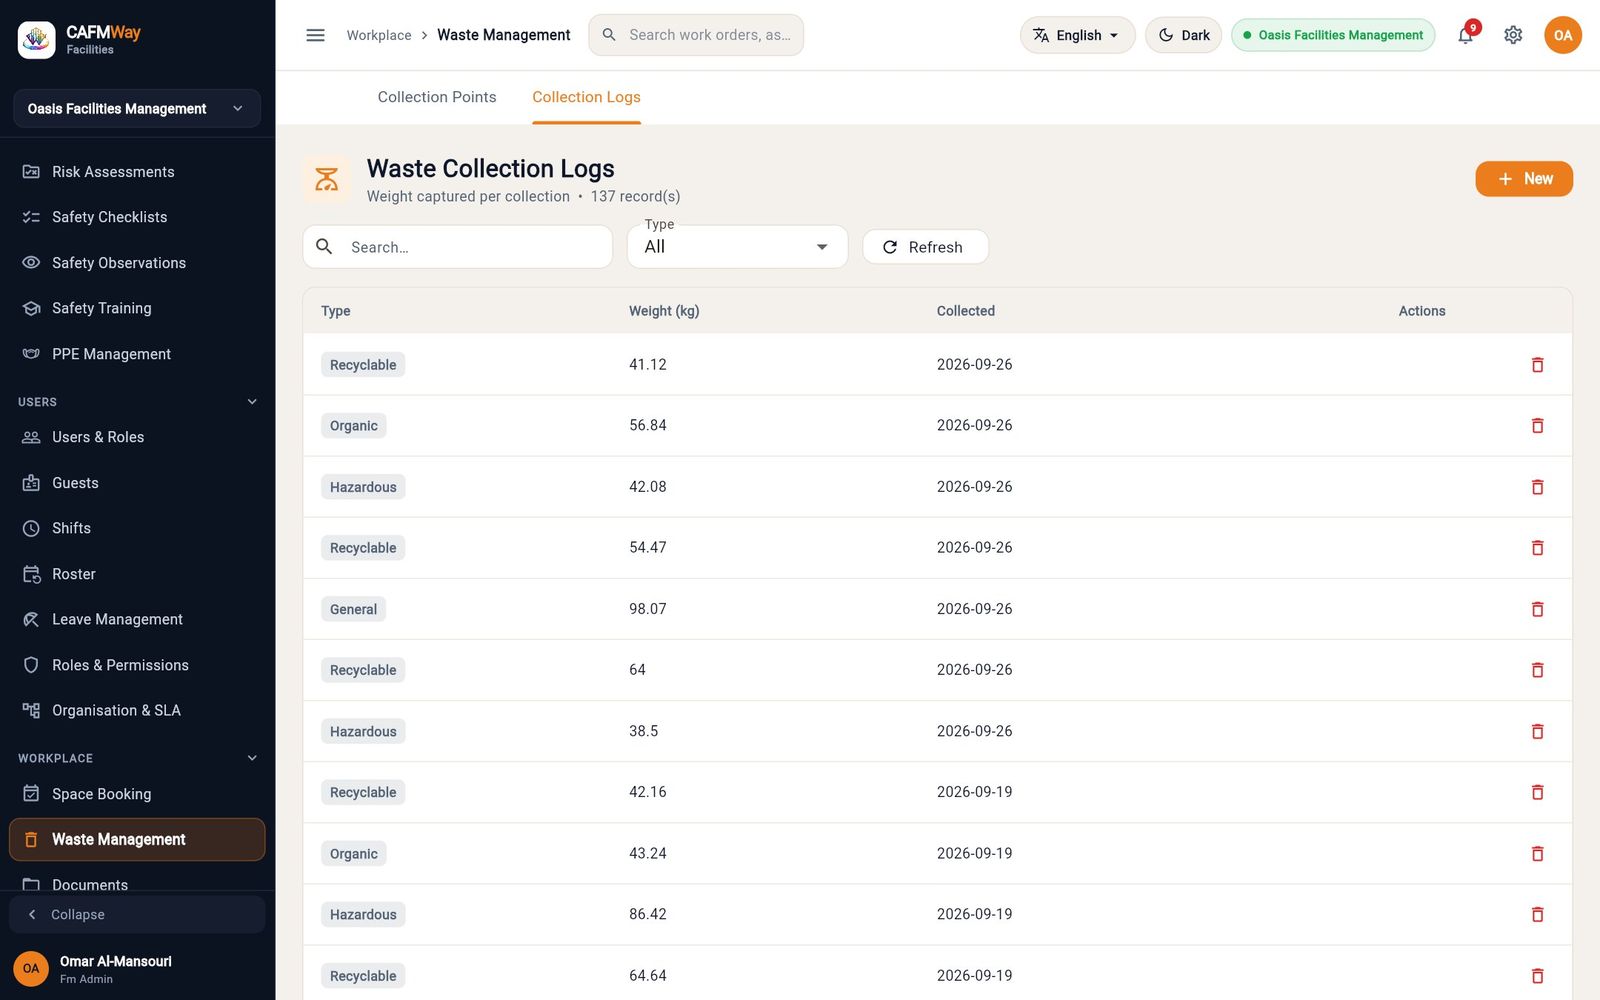The image size is (1600, 1000).
Task: Open Leave Management in sidebar
Action: pos(137,619)
